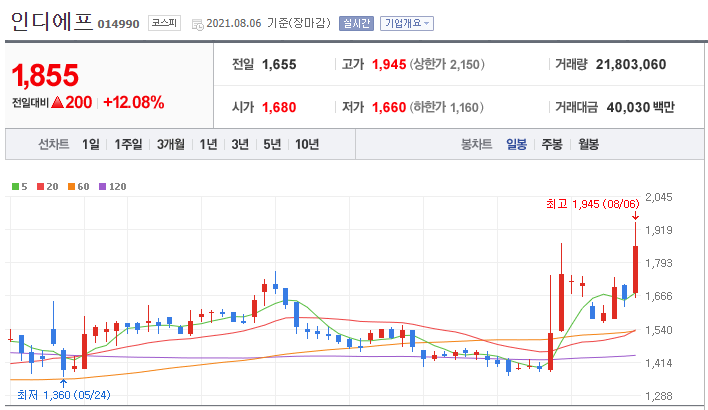Click the red 20-day moving average swatch
The width and height of the screenshot is (708, 410).
click(x=41, y=186)
